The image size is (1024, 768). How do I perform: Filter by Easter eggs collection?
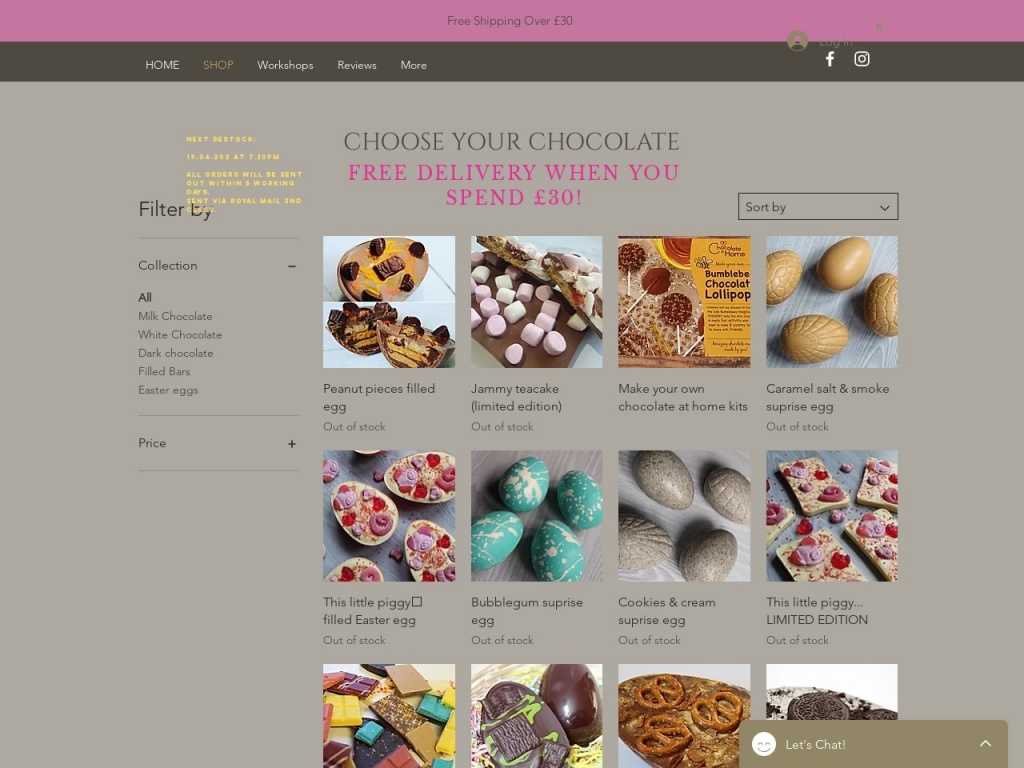pos(168,390)
